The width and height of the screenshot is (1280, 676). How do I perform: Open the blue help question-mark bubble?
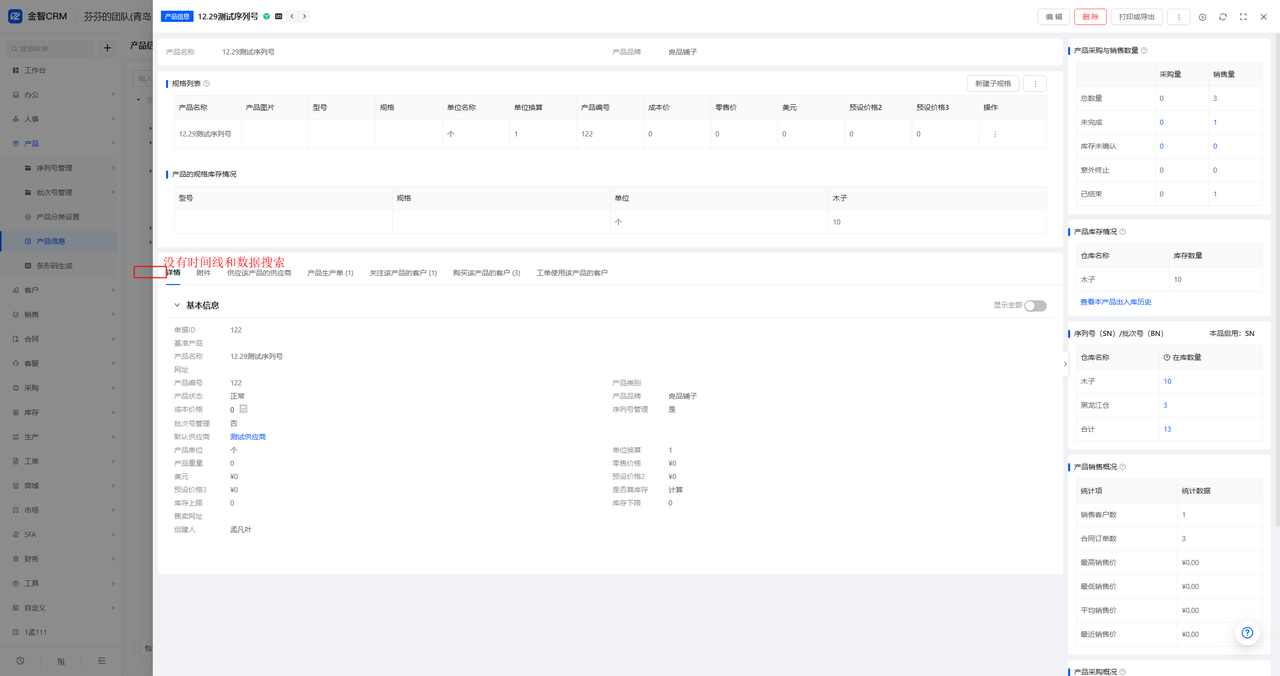point(1247,633)
